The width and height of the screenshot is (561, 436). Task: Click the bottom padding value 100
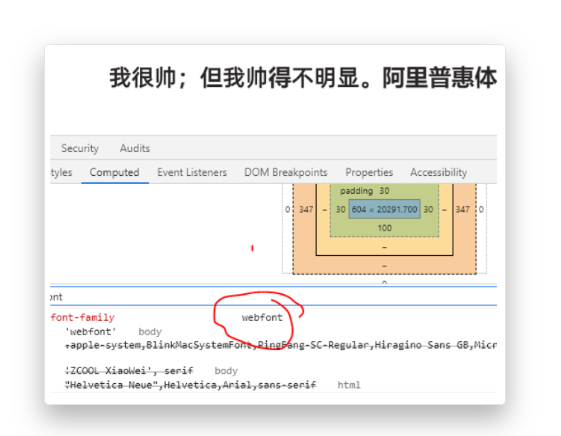(x=385, y=228)
